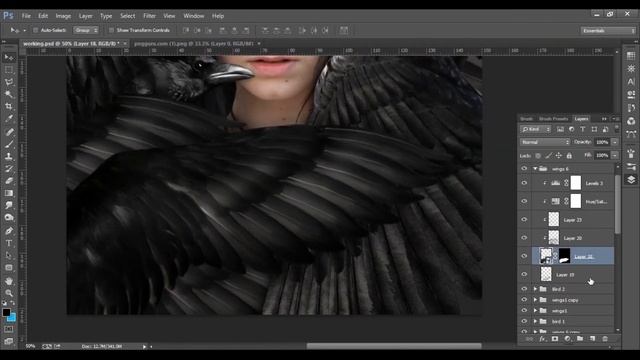
Task: Select the Crop tool
Action: tap(9, 107)
